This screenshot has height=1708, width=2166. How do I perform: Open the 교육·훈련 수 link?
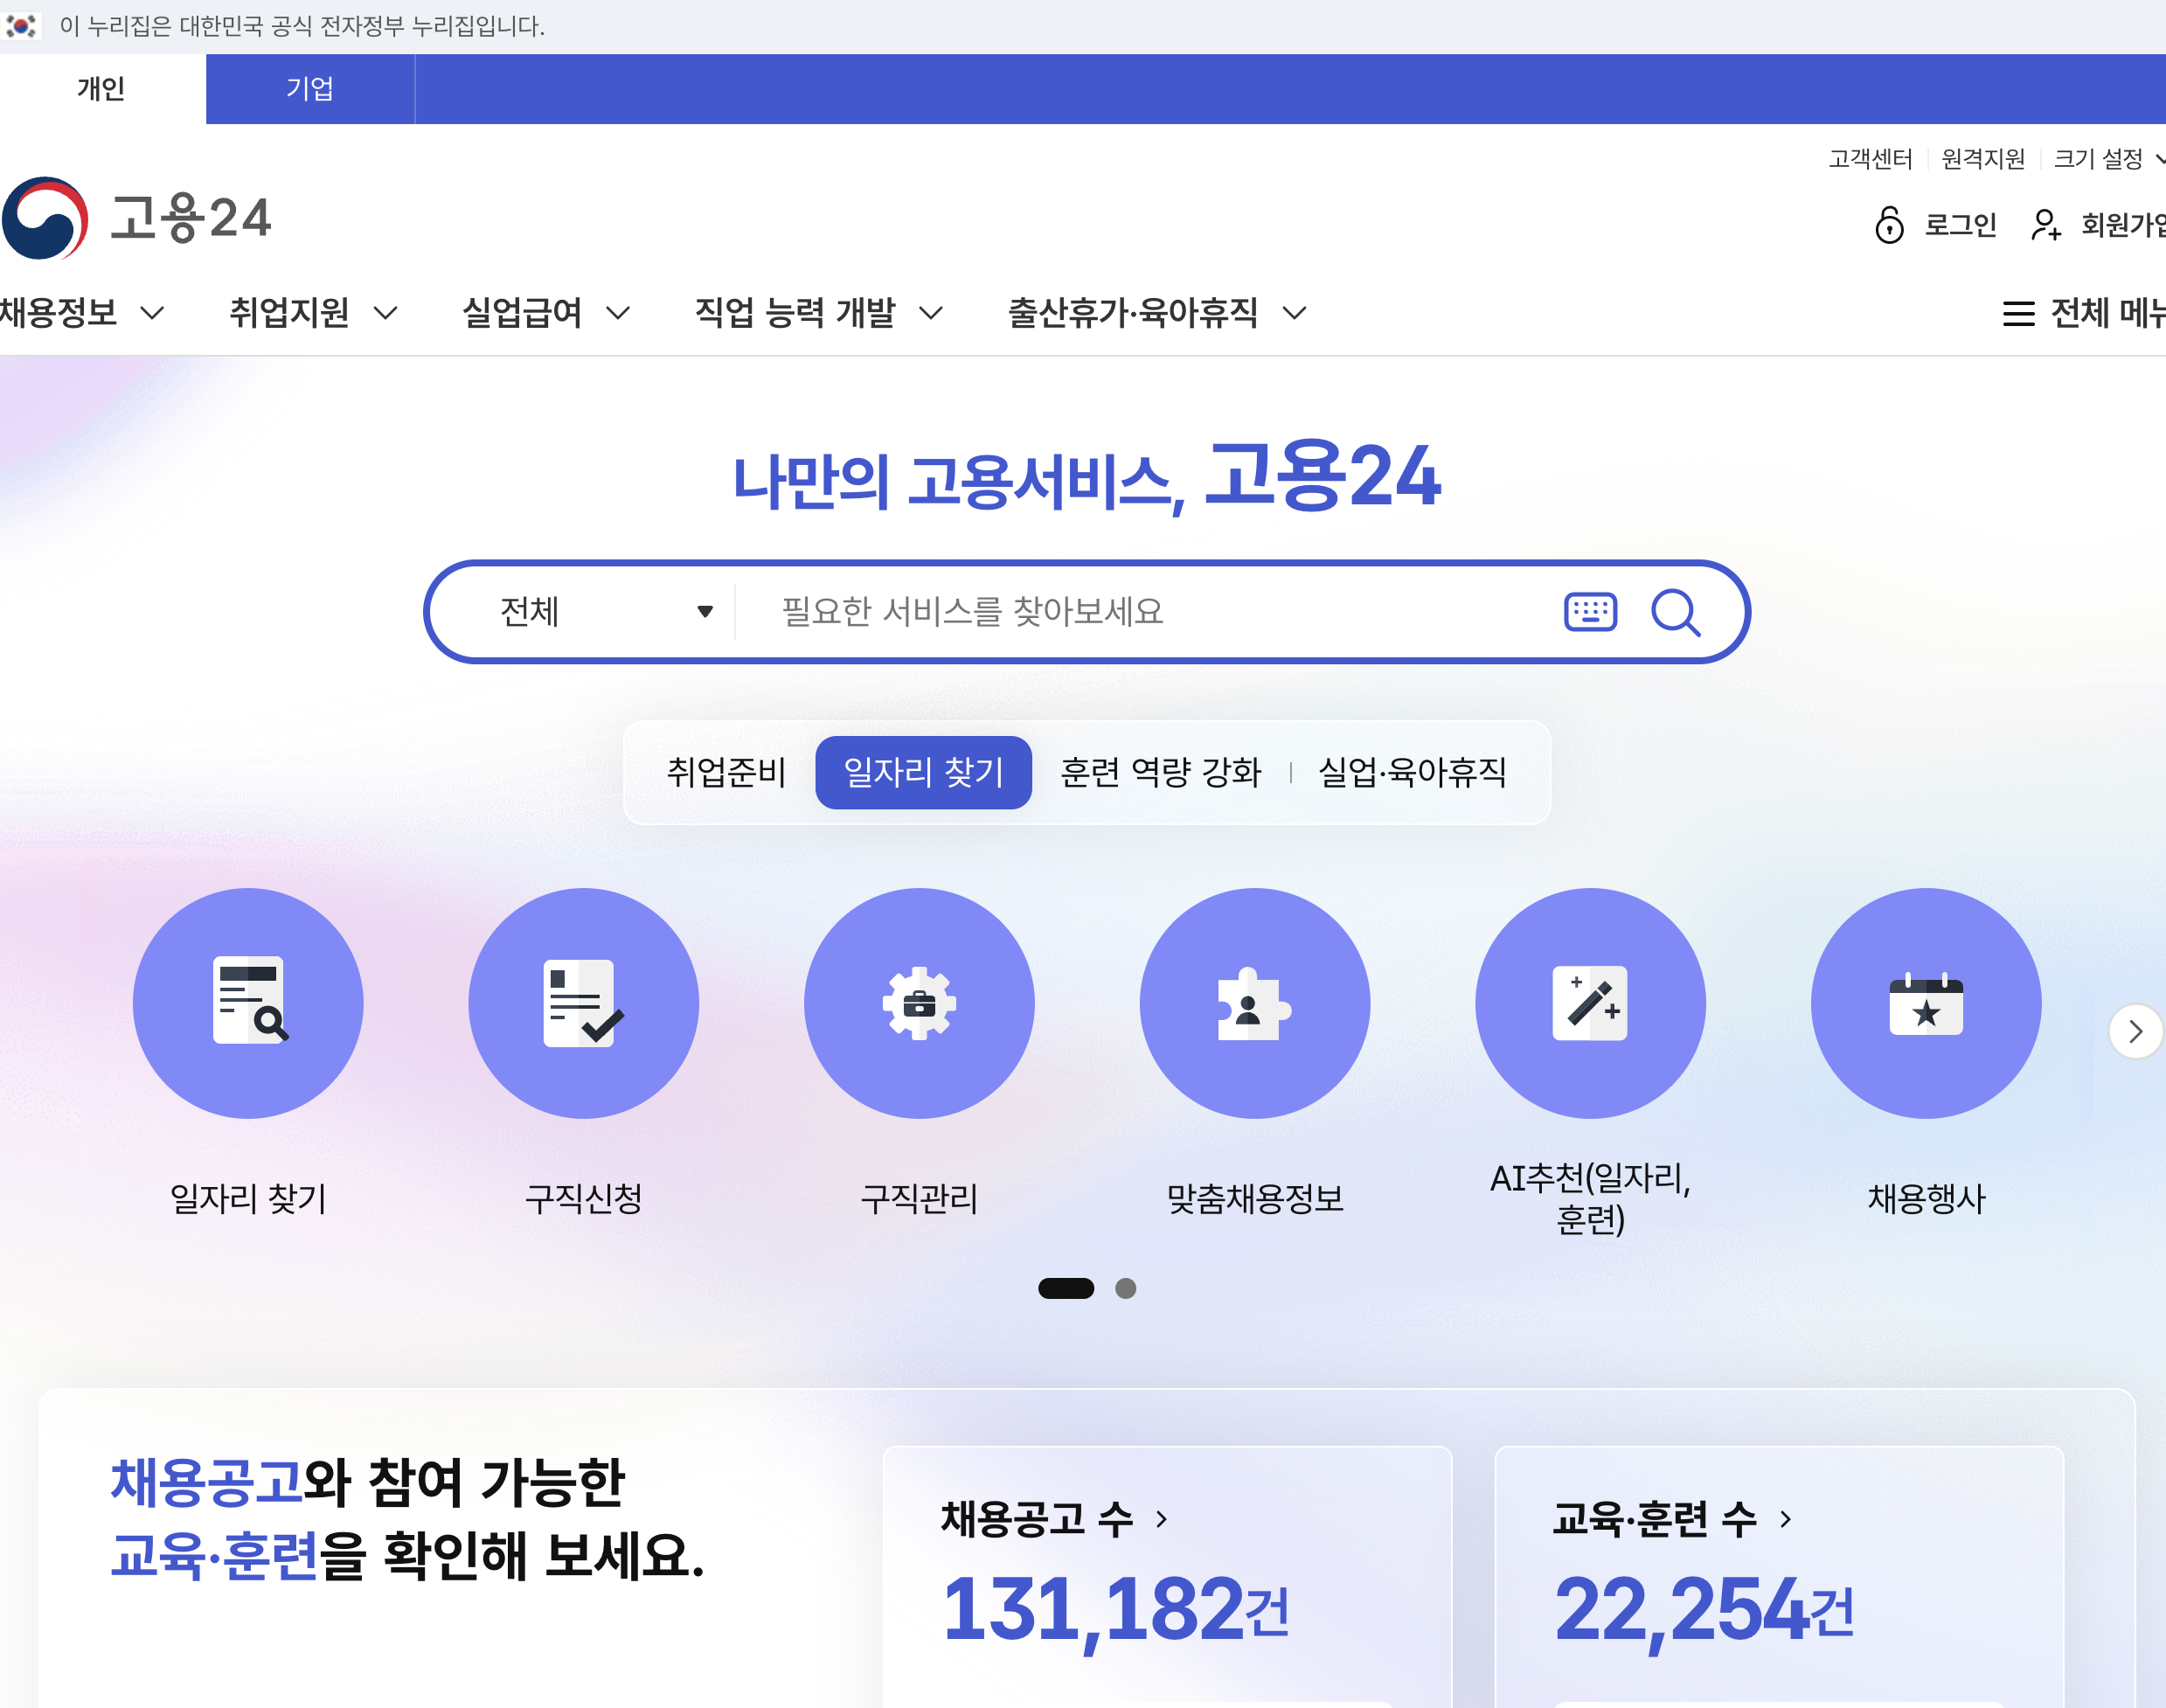point(1672,1519)
